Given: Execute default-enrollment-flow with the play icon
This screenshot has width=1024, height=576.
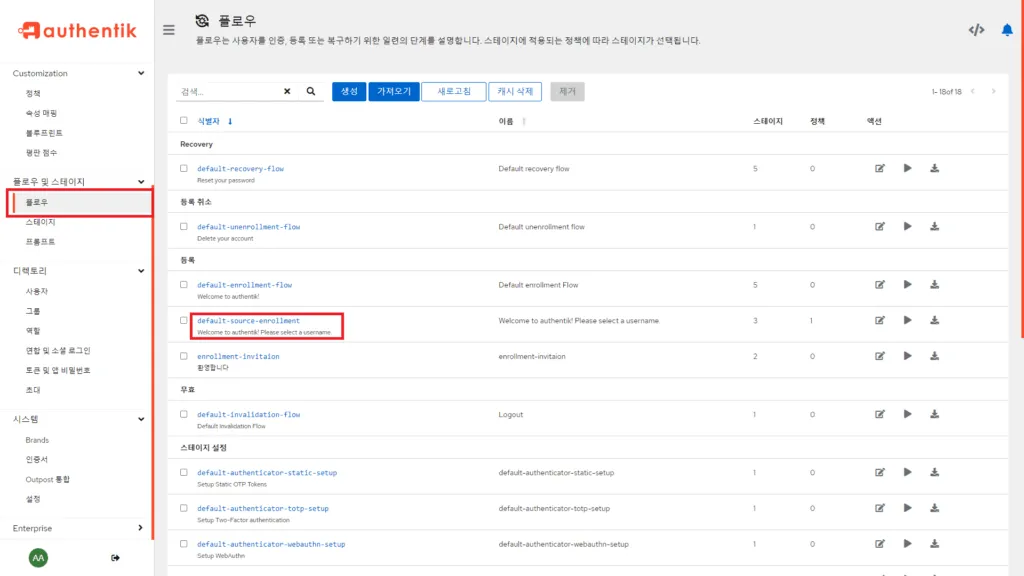Looking at the screenshot, I should point(907,284).
